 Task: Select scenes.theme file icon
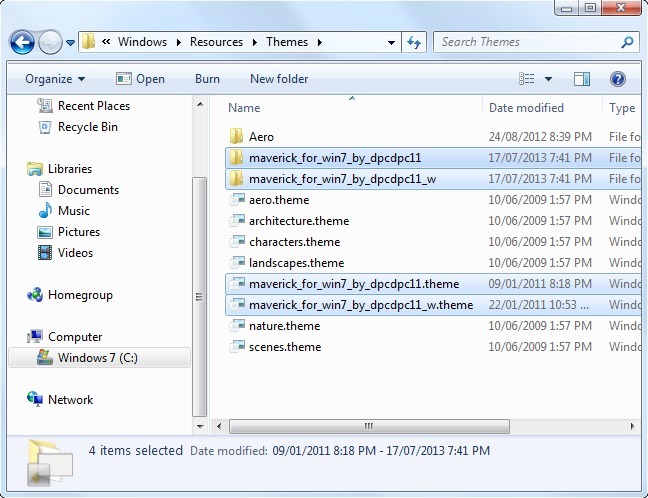pyautogui.click(x=237, y=347)
